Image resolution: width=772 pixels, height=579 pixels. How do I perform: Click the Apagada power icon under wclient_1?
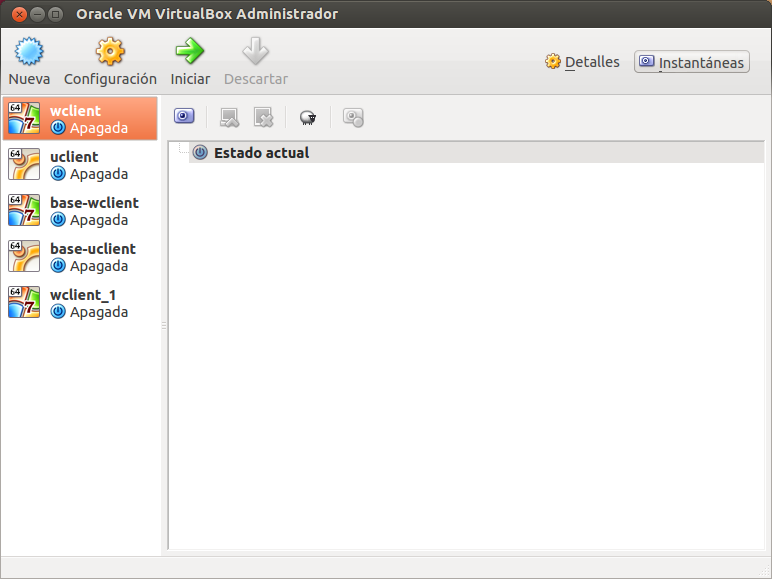(x=58, y=312)
